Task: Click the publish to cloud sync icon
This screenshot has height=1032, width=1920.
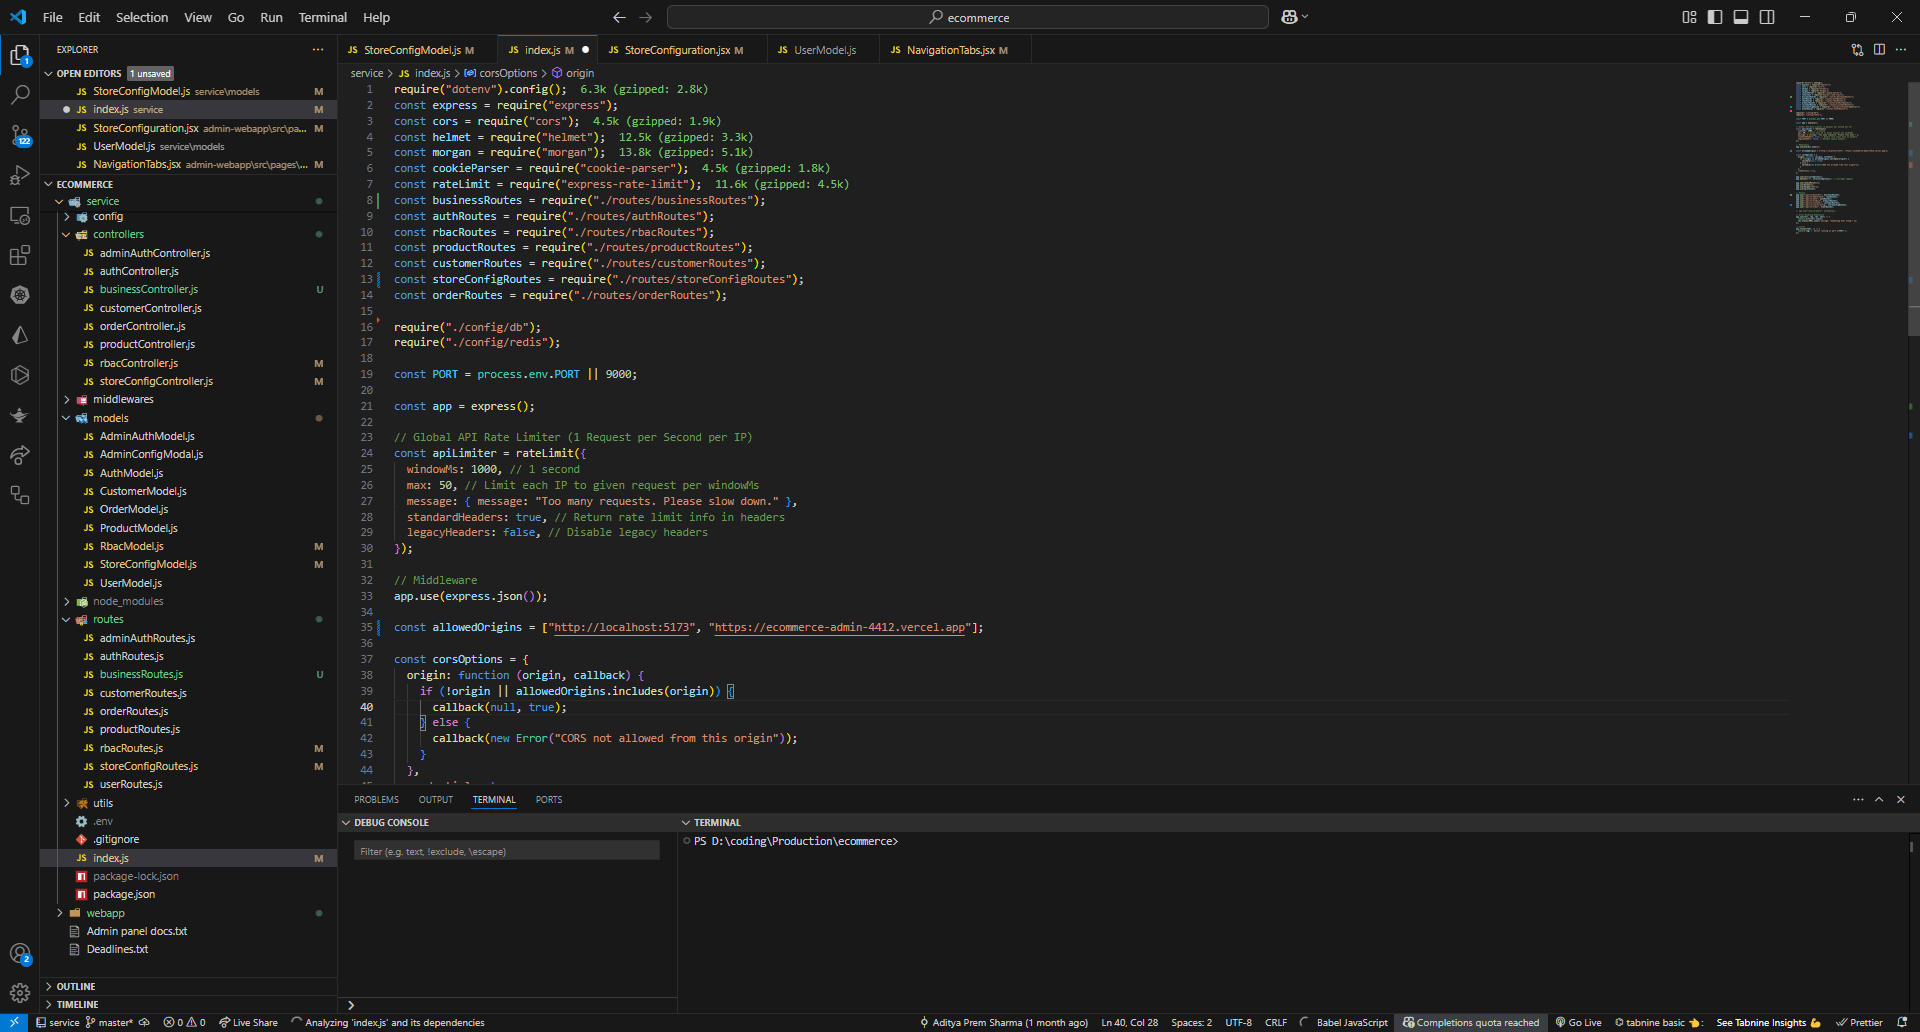Action: click(144, 1022)
